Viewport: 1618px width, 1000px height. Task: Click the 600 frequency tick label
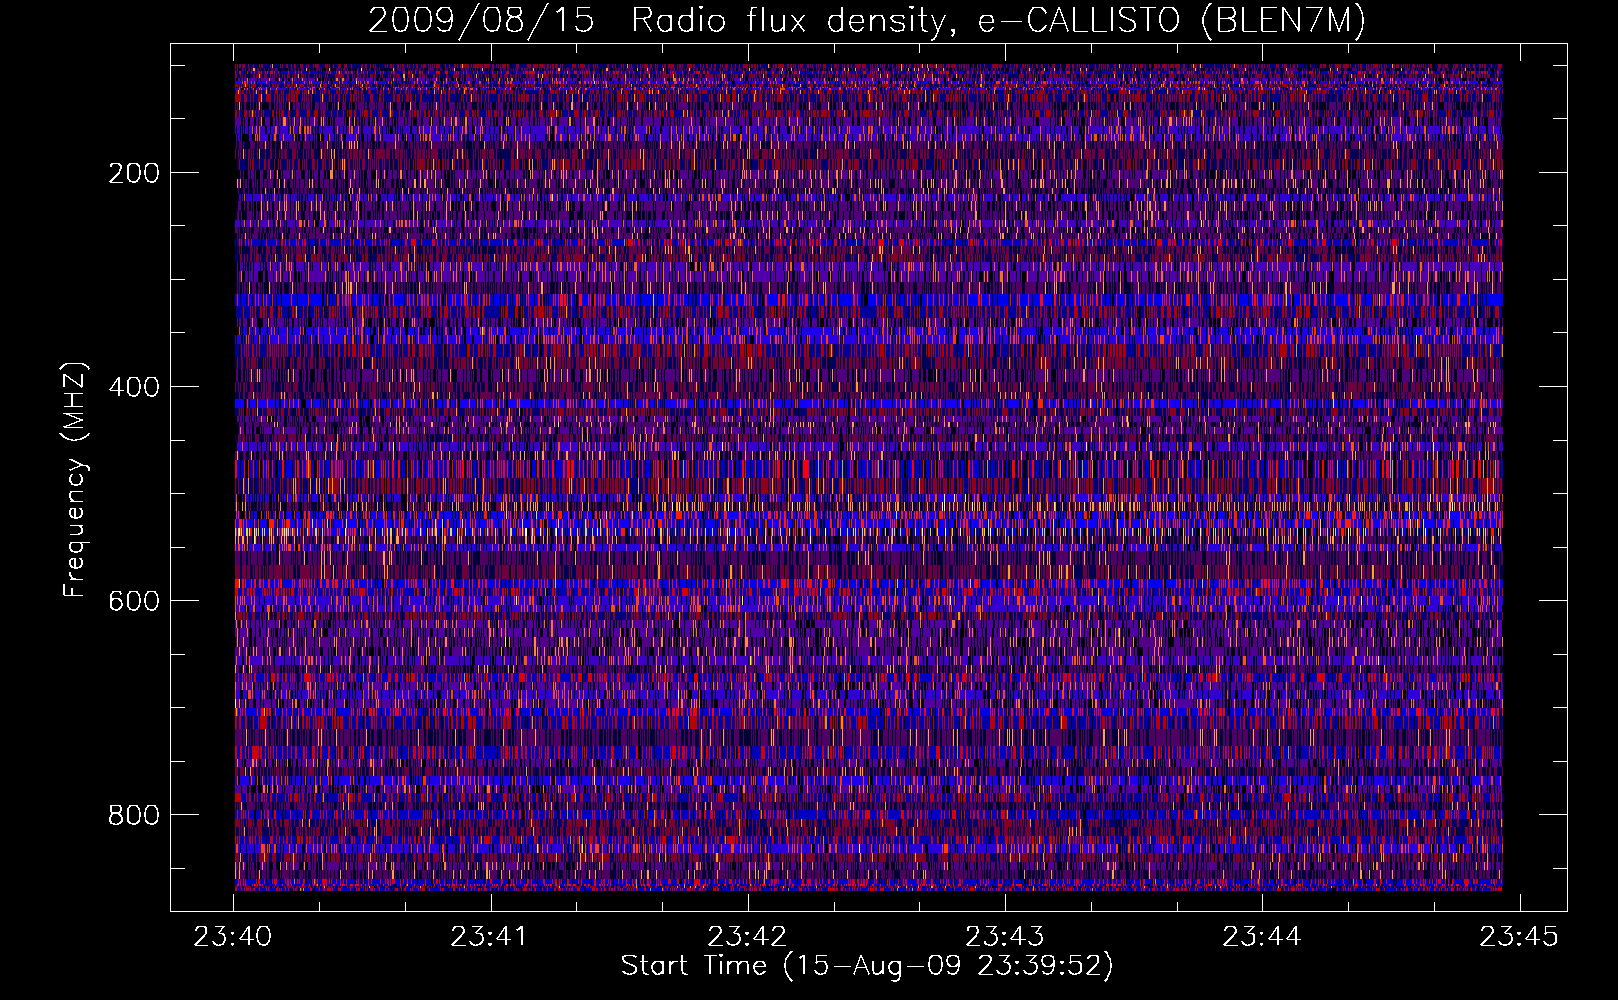[134, 601]
